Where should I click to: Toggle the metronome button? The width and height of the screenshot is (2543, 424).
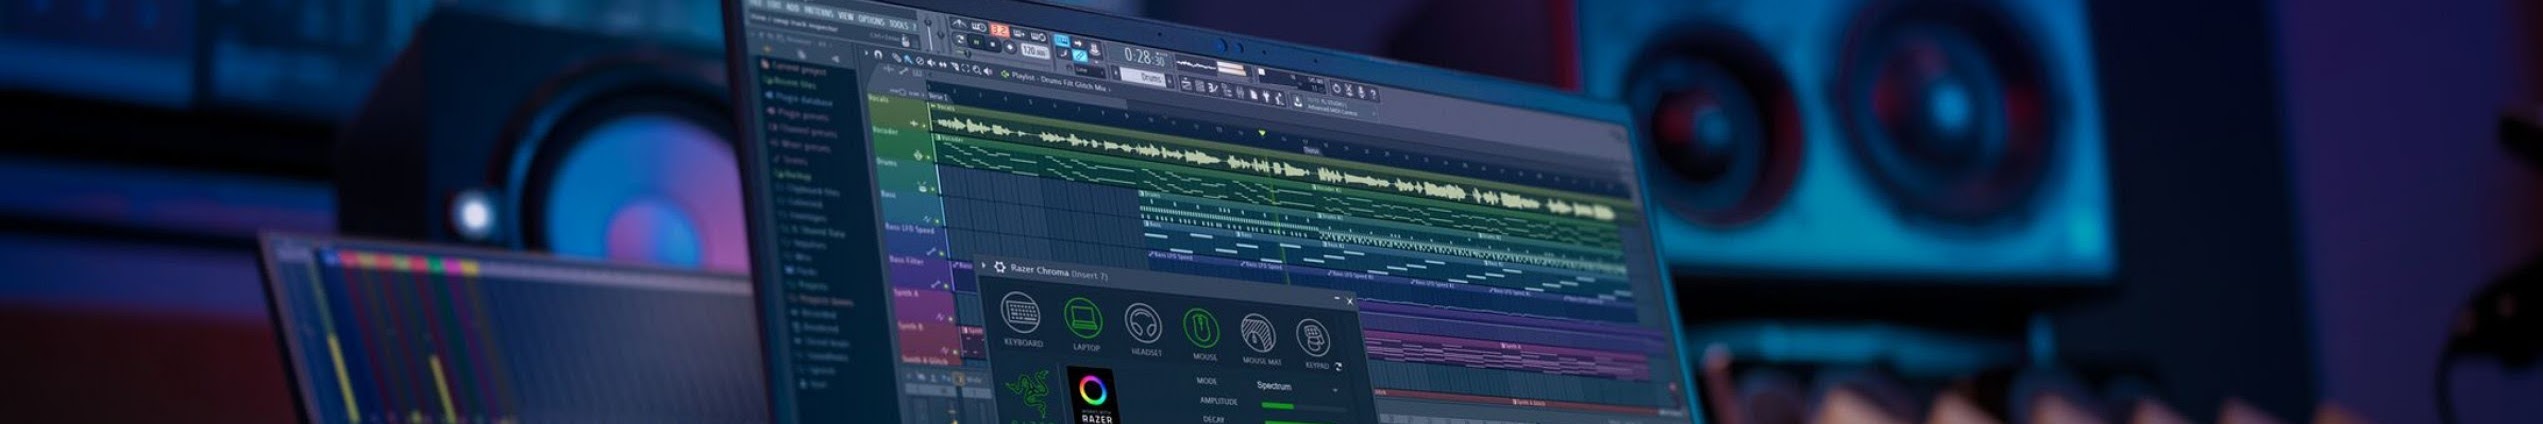(959, 24)
